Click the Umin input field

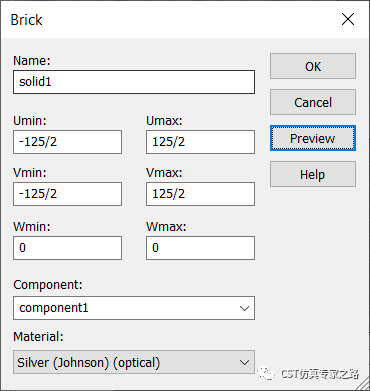pyautogui.click(x=67, y=142)
